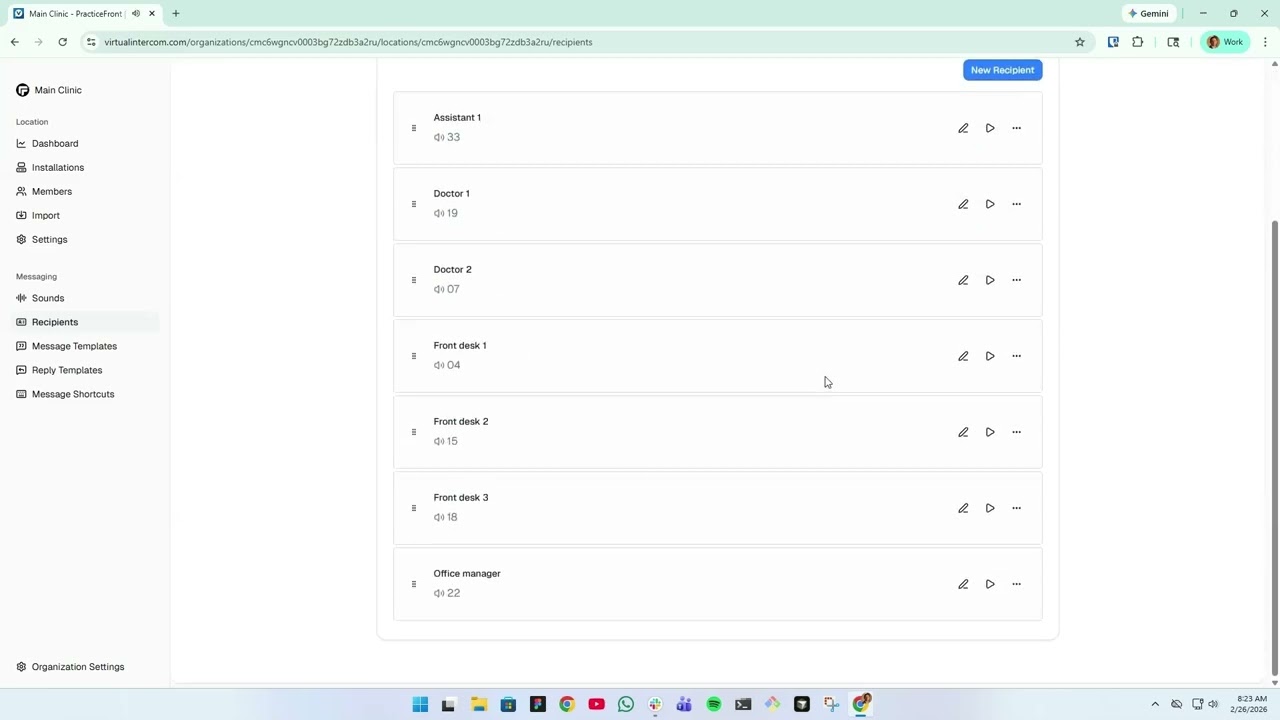Play sound for Front desk 3

(990, 508)
